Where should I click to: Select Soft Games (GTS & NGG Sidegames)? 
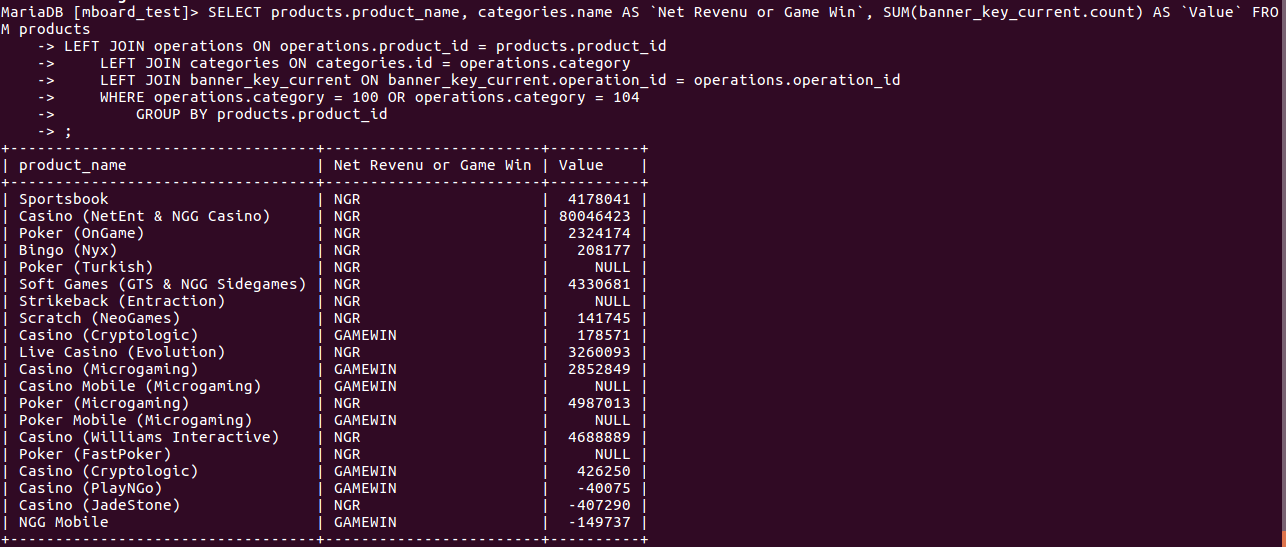(163, 284)
